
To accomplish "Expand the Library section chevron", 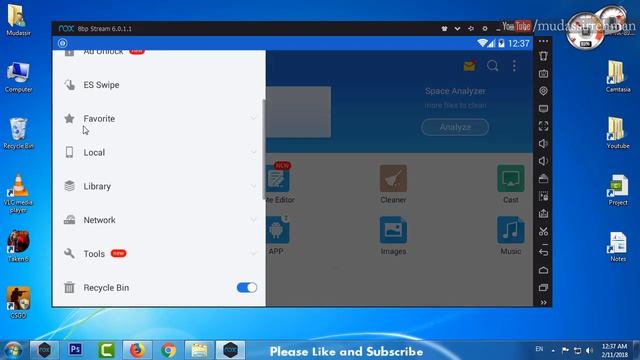I will 253,186.
